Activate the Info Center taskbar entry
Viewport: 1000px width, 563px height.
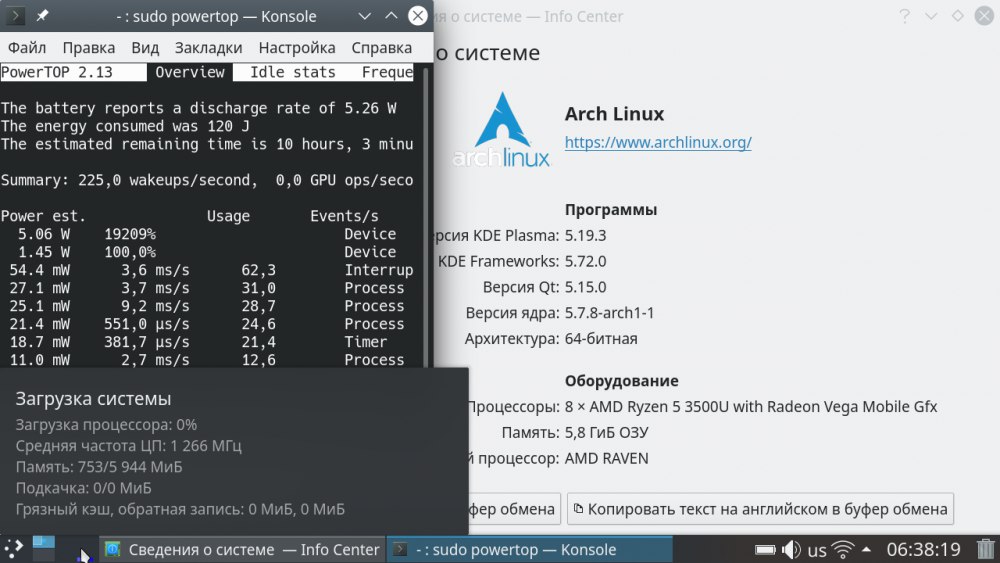click(242, 550)
